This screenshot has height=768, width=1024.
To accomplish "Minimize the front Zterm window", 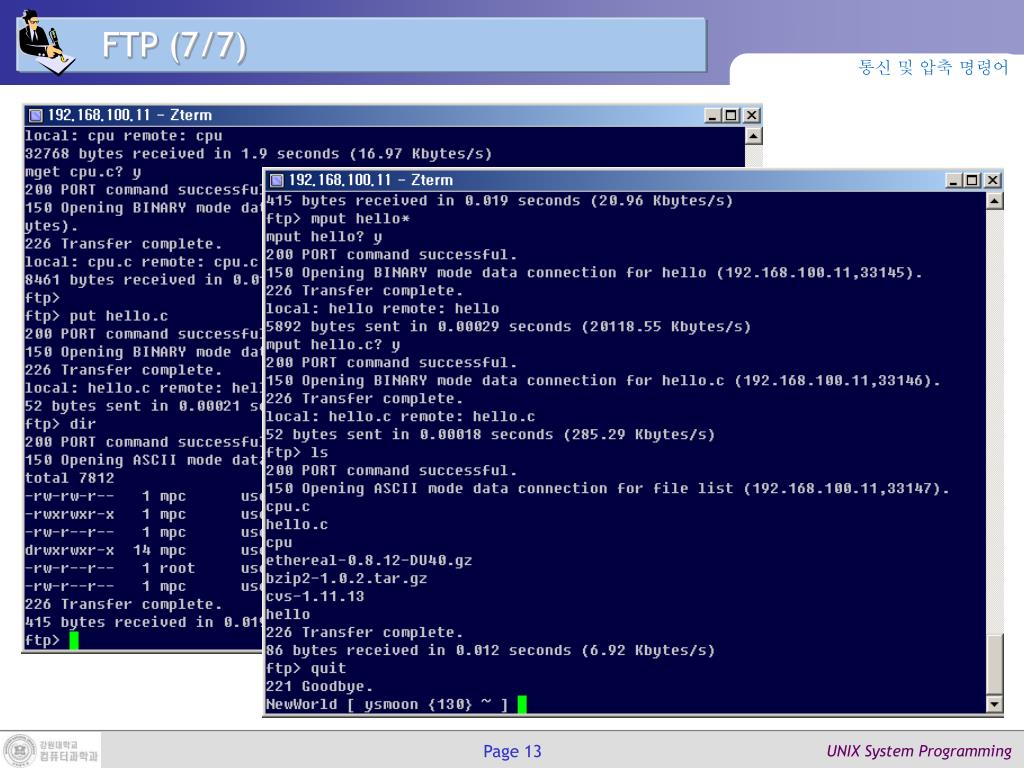I will tap(953, 180).
